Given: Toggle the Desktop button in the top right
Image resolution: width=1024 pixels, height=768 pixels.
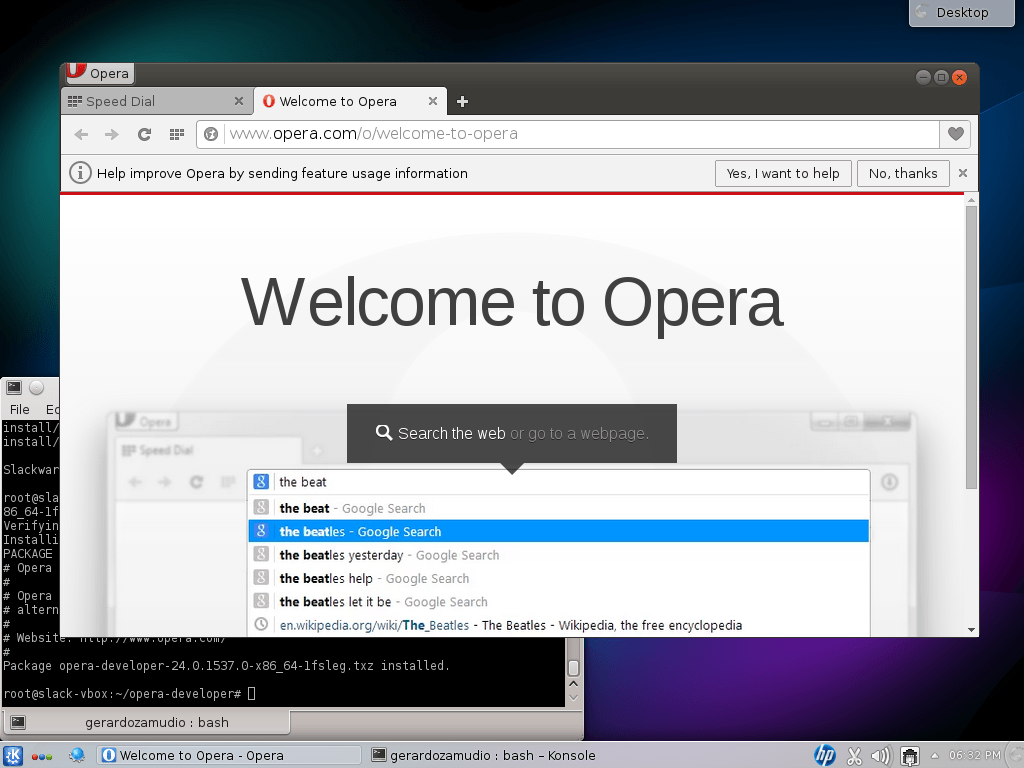Looking at the screenshot, I should click(961, 13).
